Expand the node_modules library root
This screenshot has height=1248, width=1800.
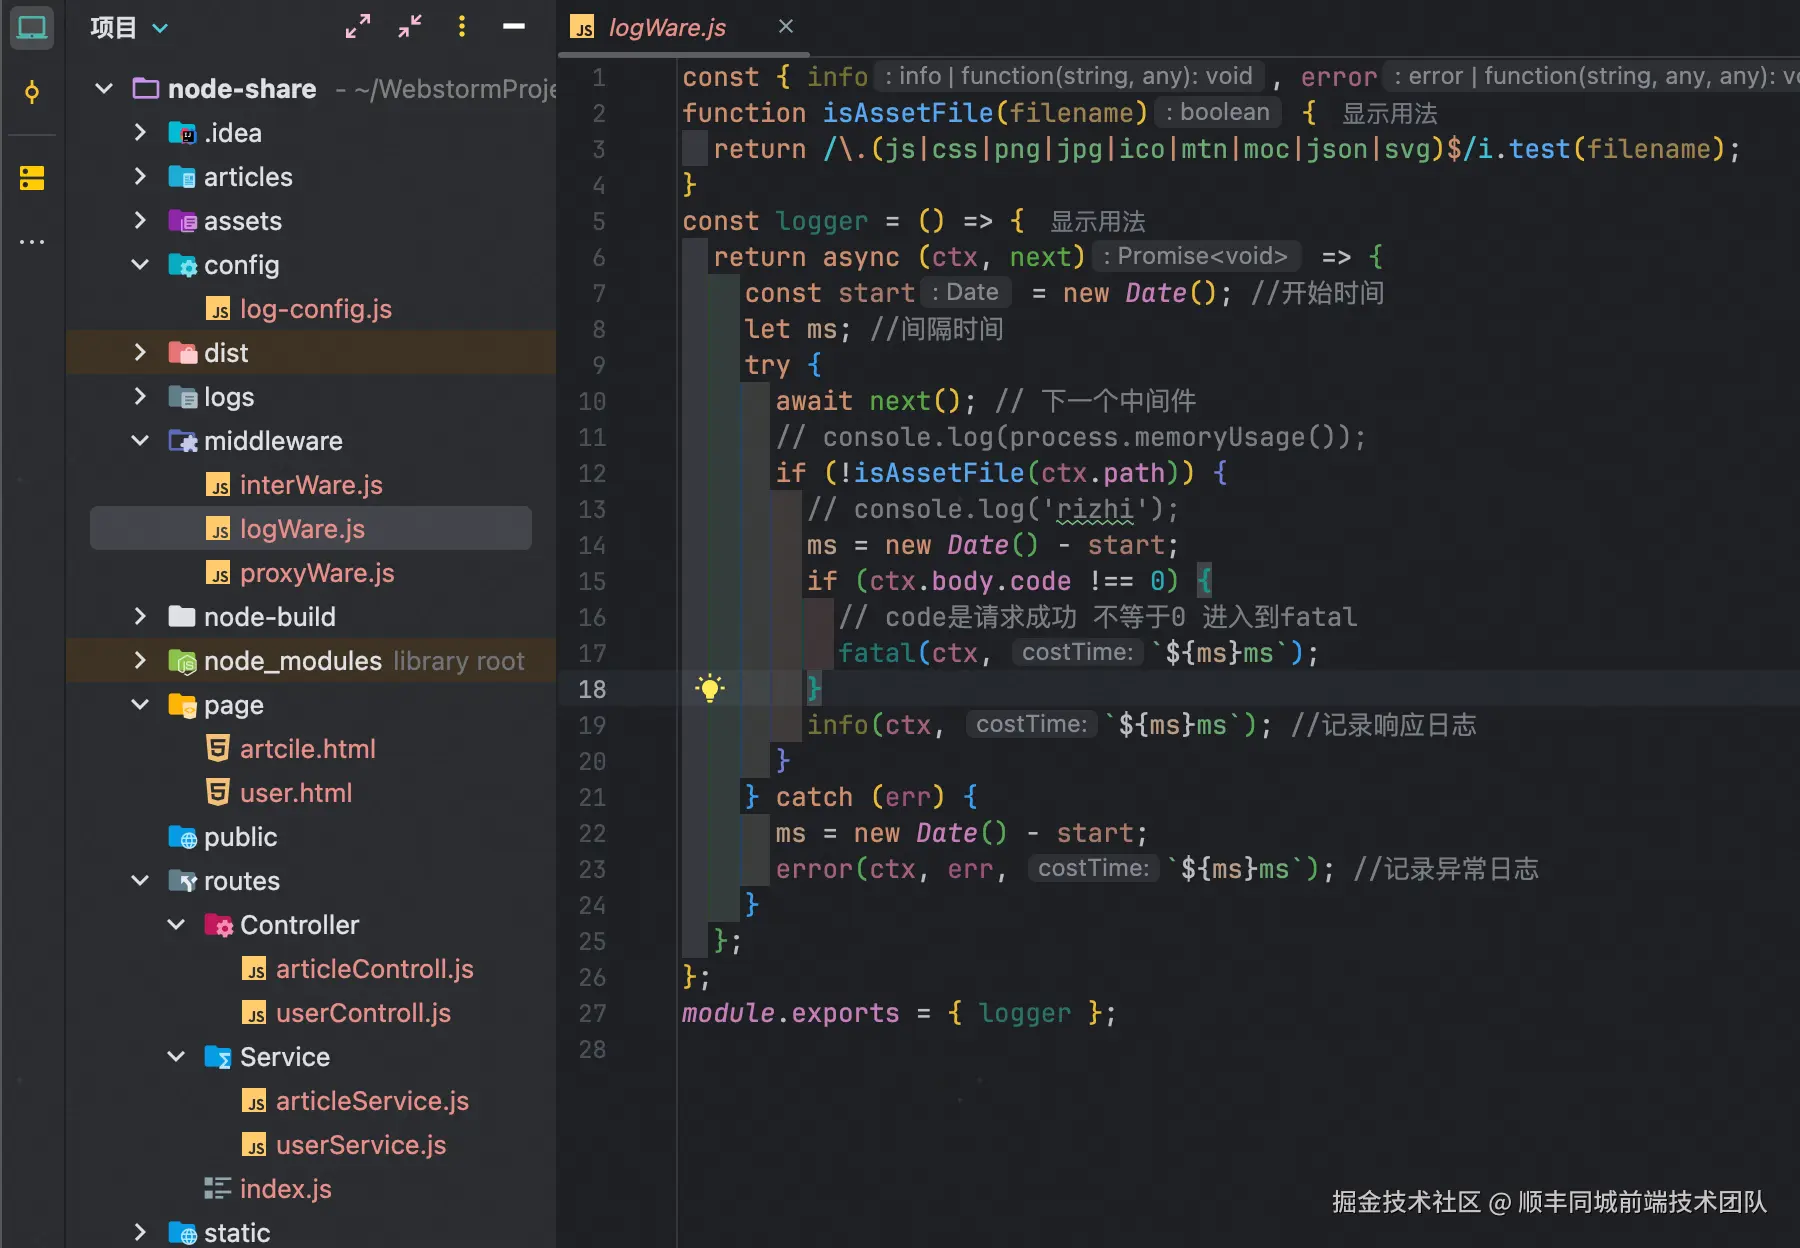point(140,661)
